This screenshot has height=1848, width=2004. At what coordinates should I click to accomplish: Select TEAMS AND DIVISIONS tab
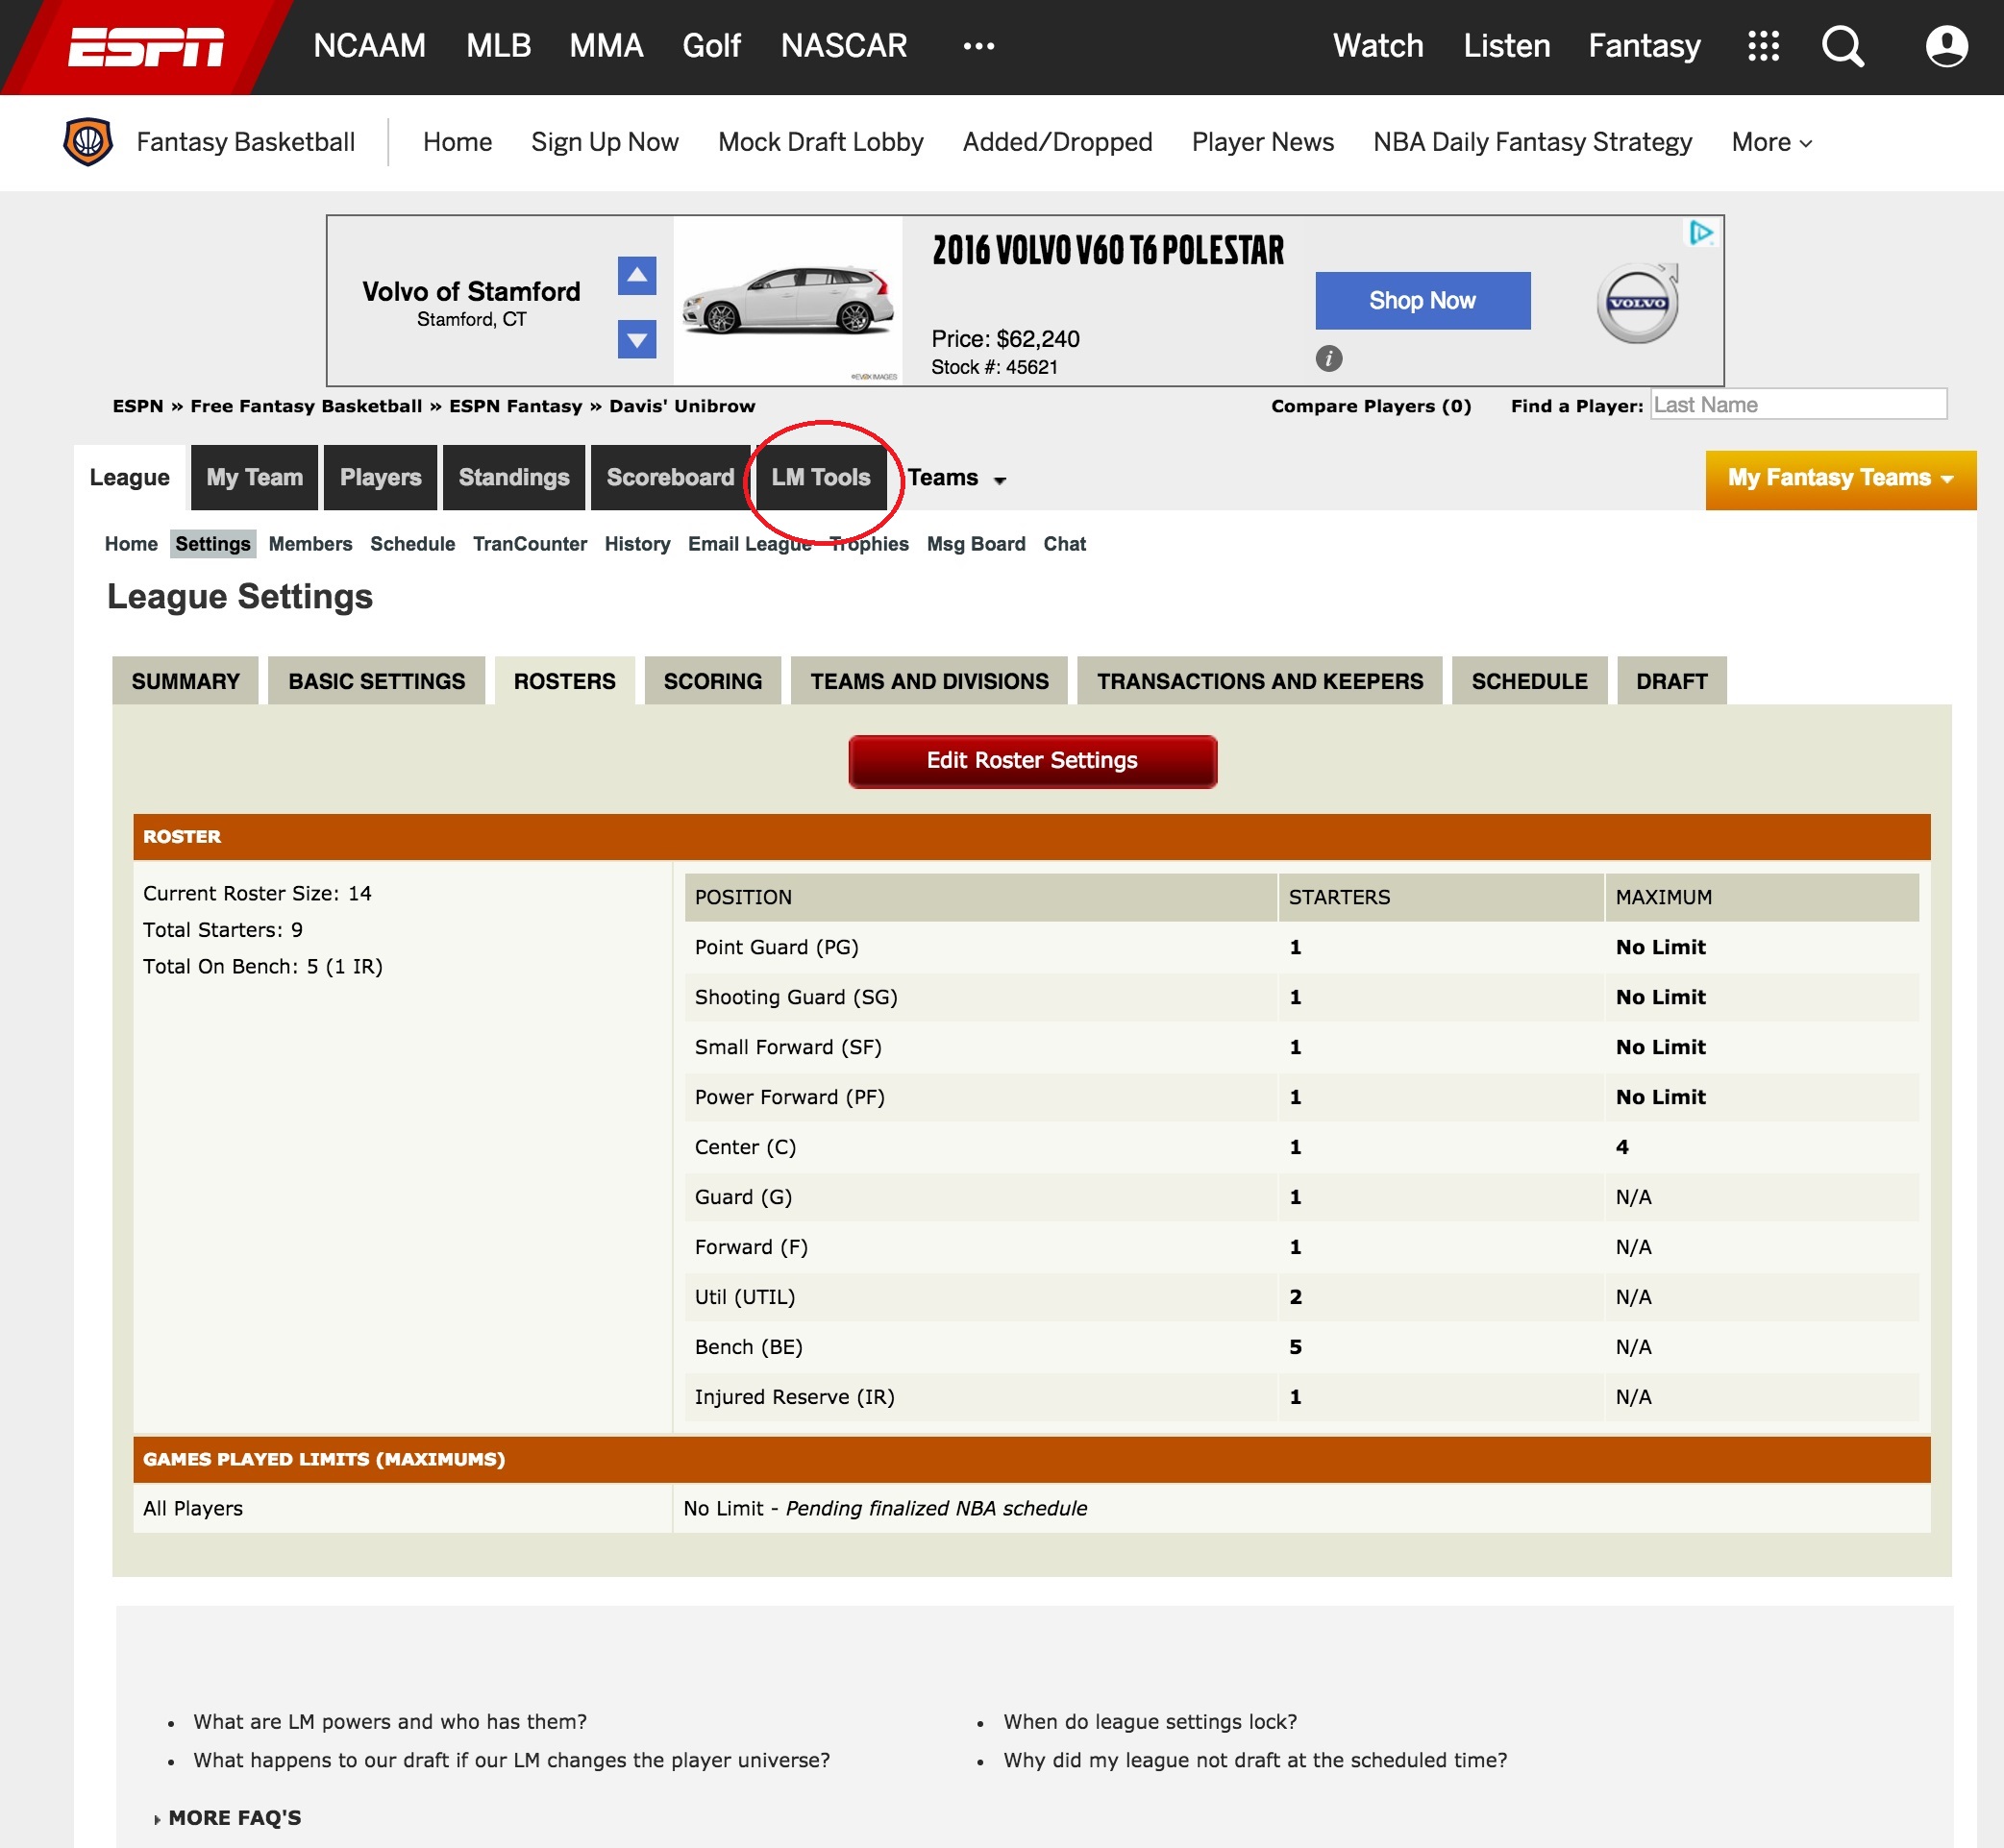(x=929, y=681)
